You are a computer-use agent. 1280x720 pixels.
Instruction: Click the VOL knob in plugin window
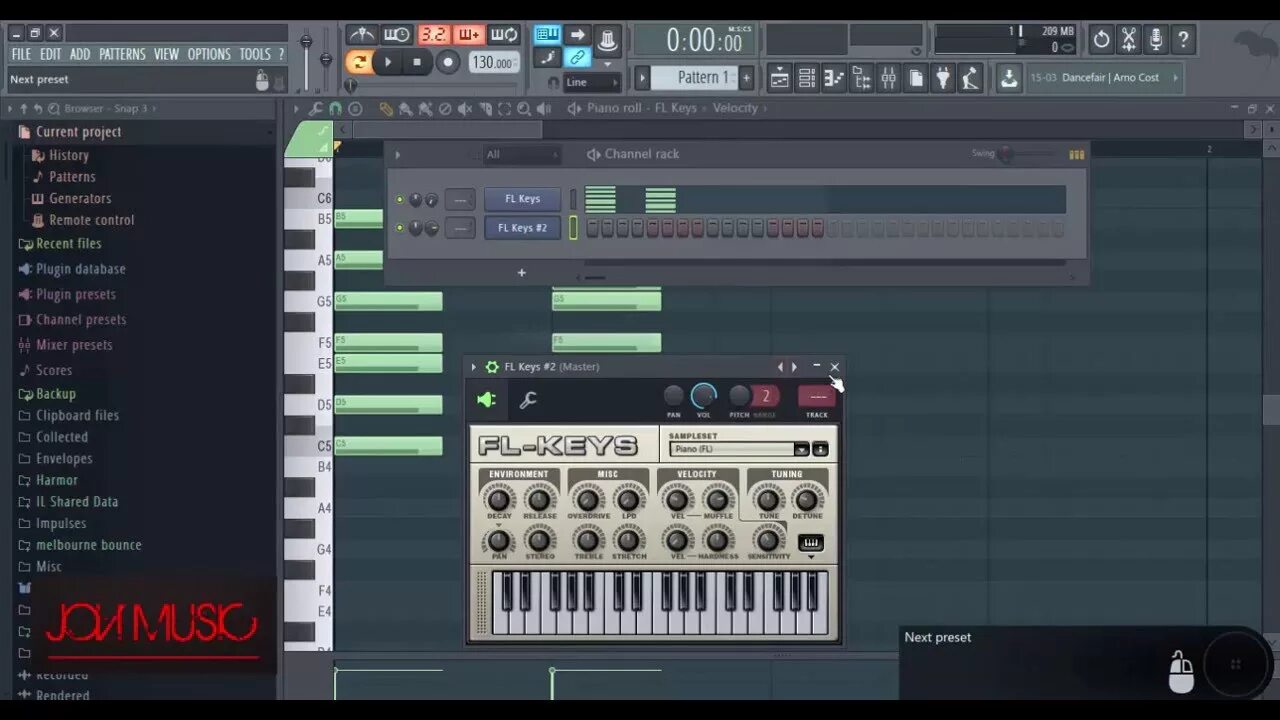[x=704, y=396]
